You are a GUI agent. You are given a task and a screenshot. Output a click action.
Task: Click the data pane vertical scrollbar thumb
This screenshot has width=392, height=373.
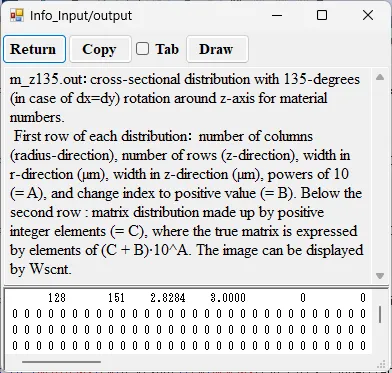click(380, 314)
